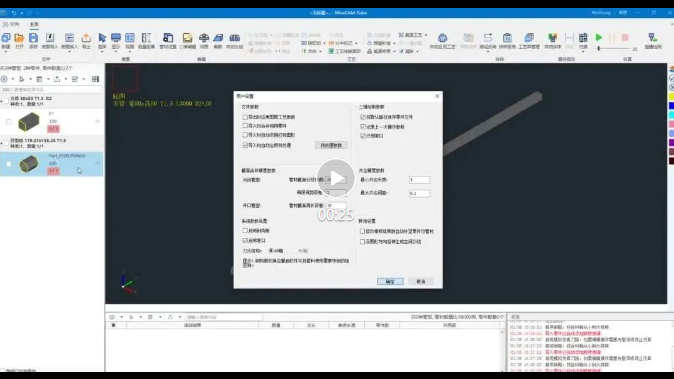The height and width of the screenshot is (379, 674).
Task: Click the Cancel button in dialog
Action: 421,281
